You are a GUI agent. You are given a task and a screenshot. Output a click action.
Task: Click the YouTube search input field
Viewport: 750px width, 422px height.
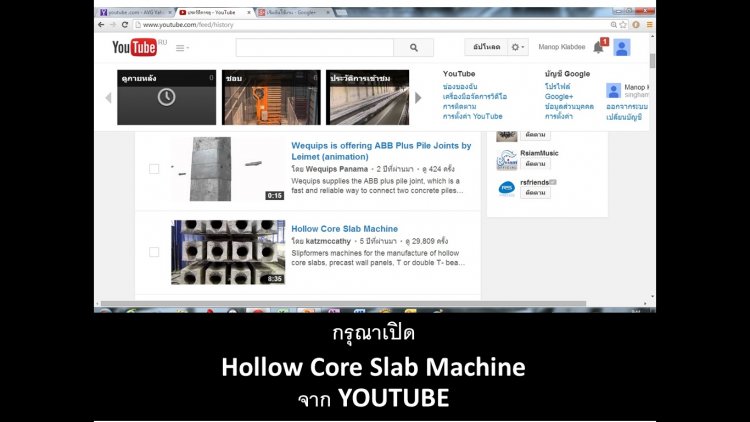tap(315, 47)
